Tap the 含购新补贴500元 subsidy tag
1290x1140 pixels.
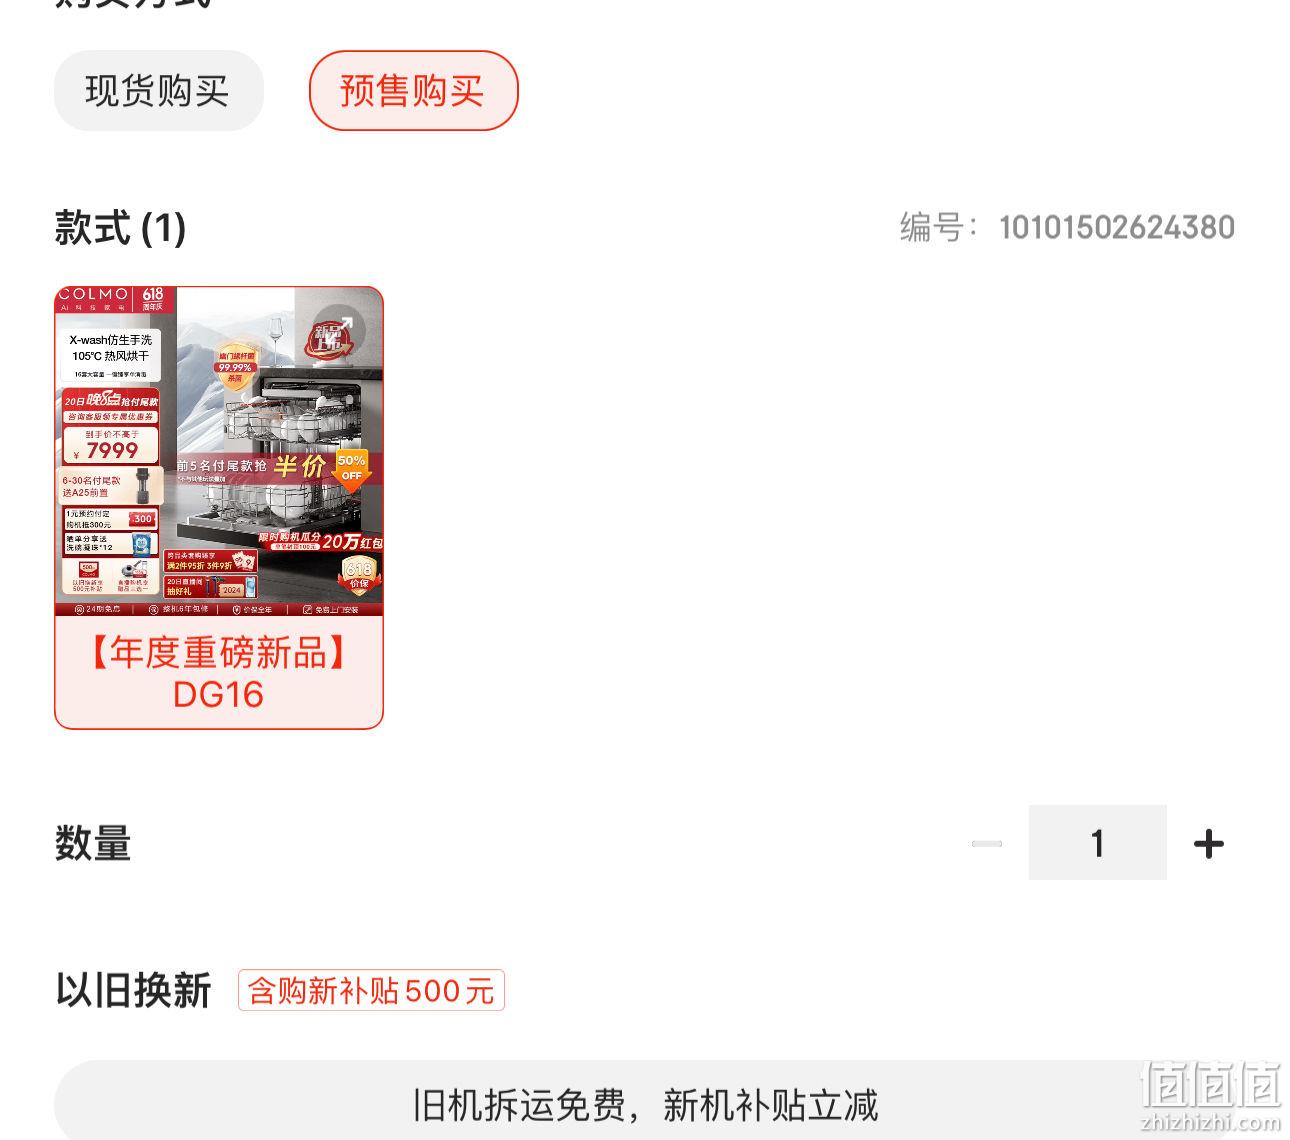[x=371, y=990]
